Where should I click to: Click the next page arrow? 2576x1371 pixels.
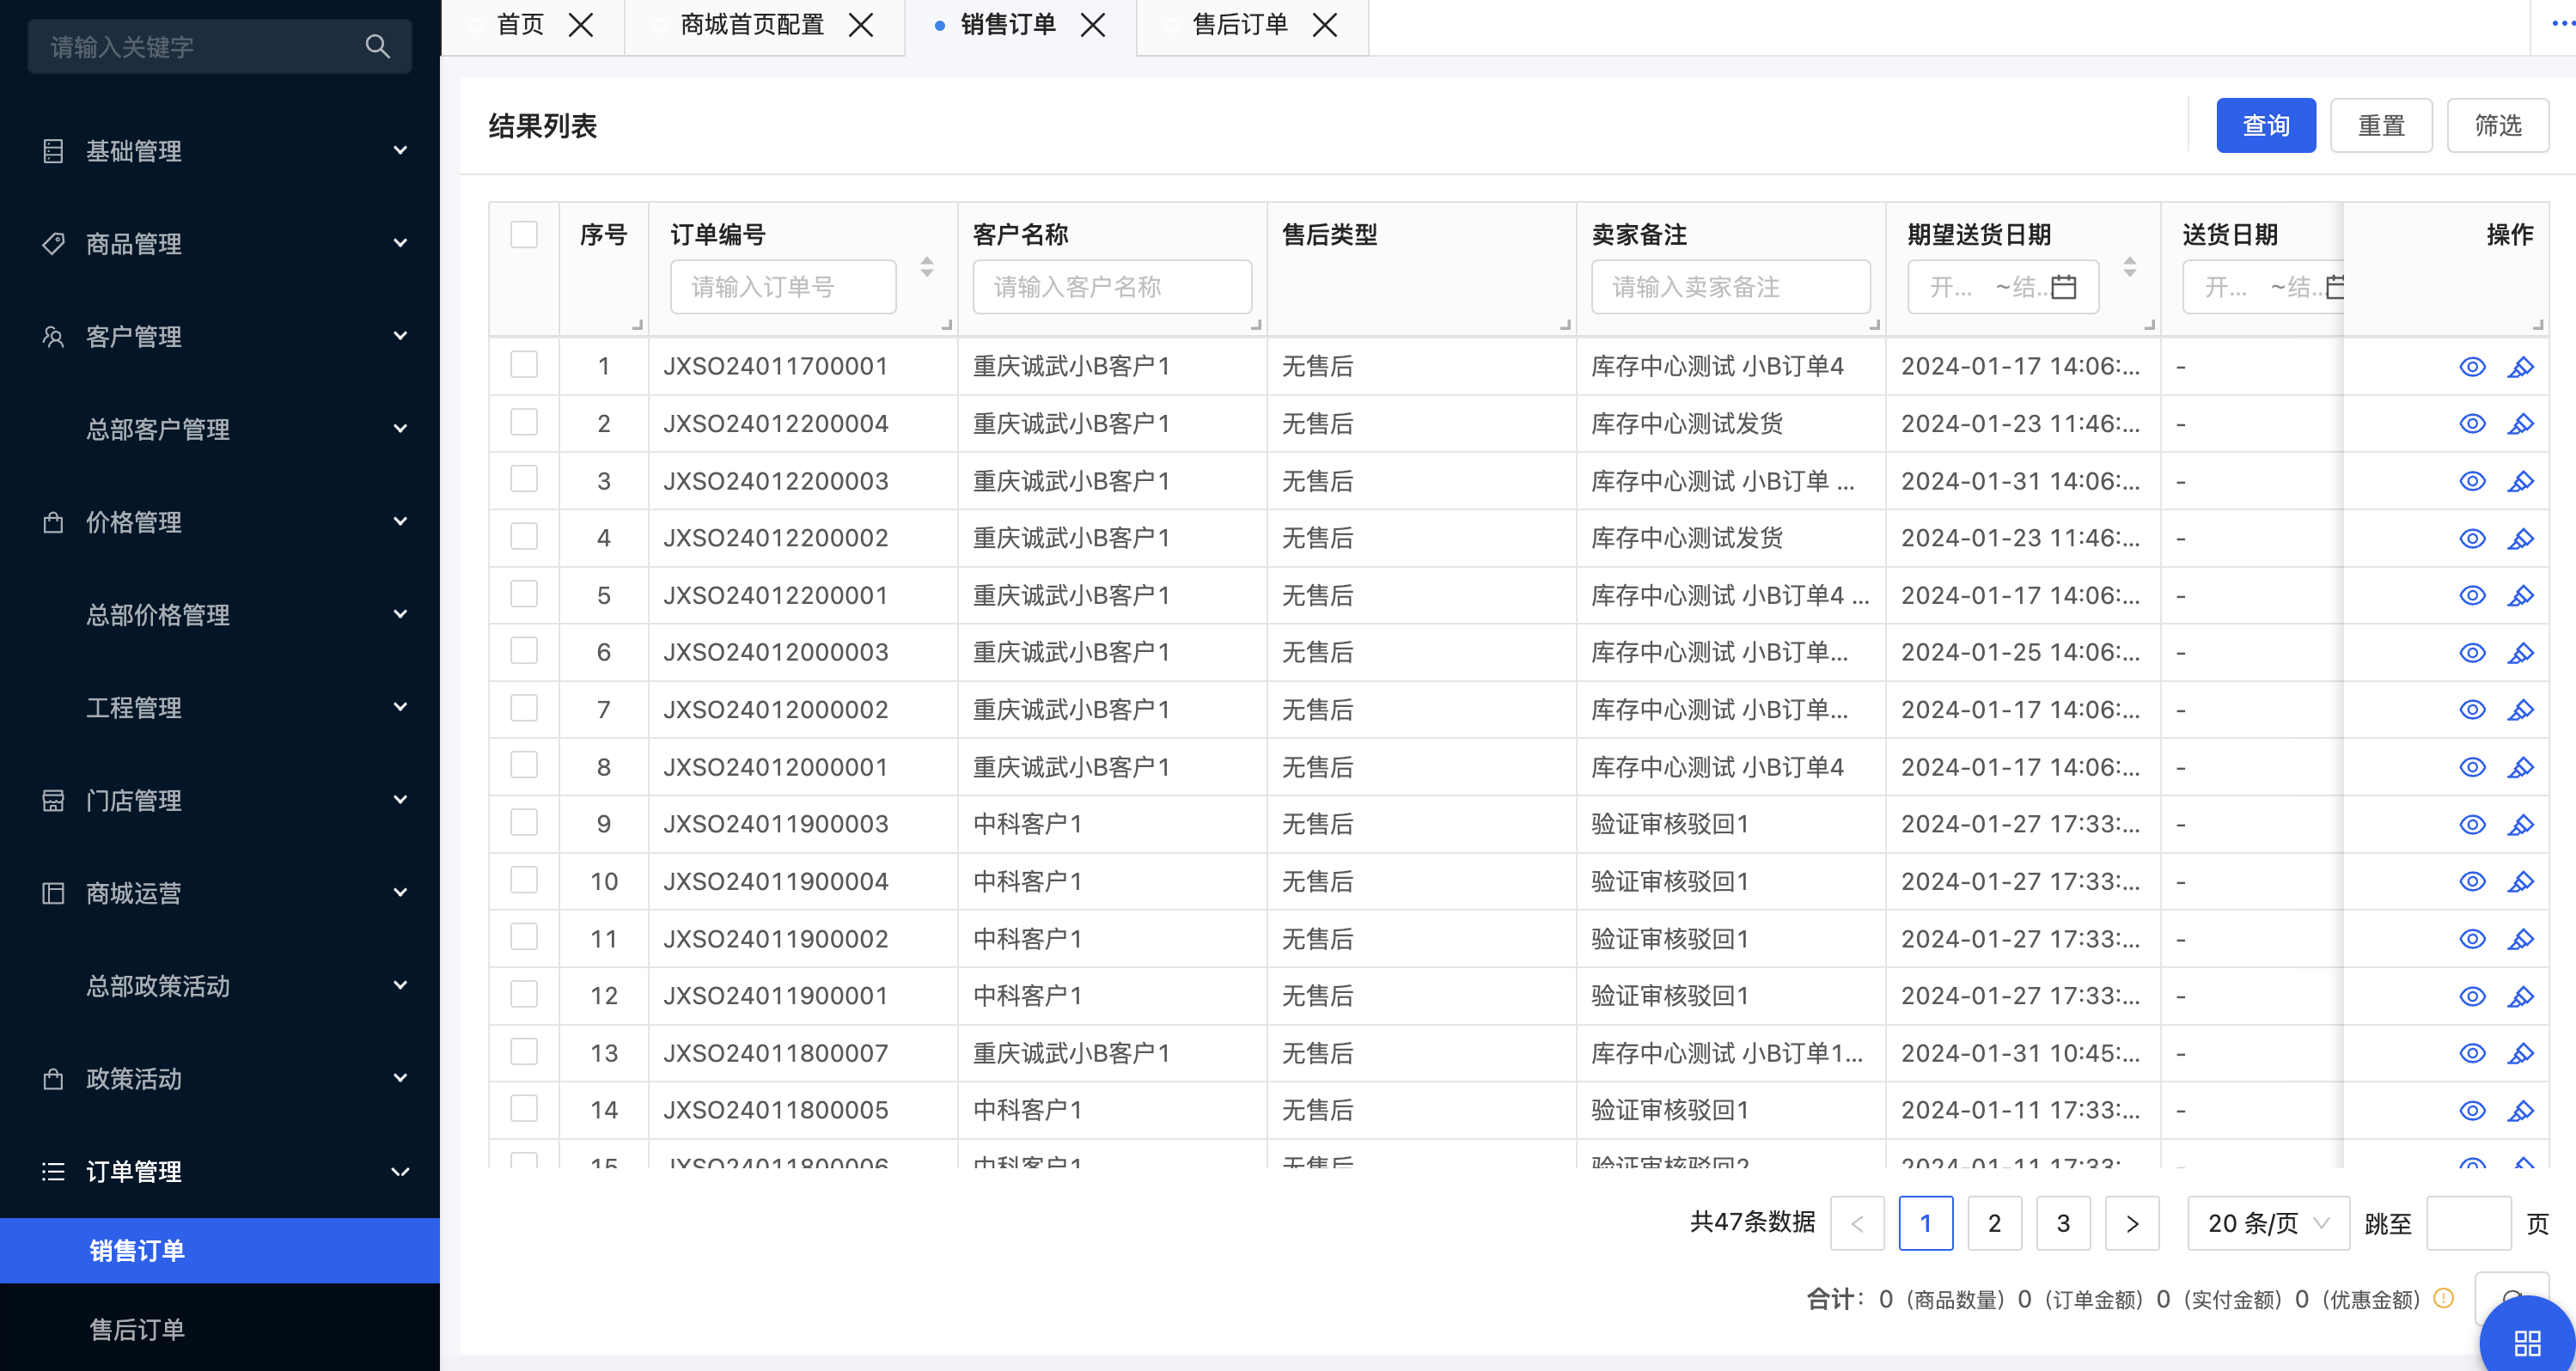point(2132,1223)
